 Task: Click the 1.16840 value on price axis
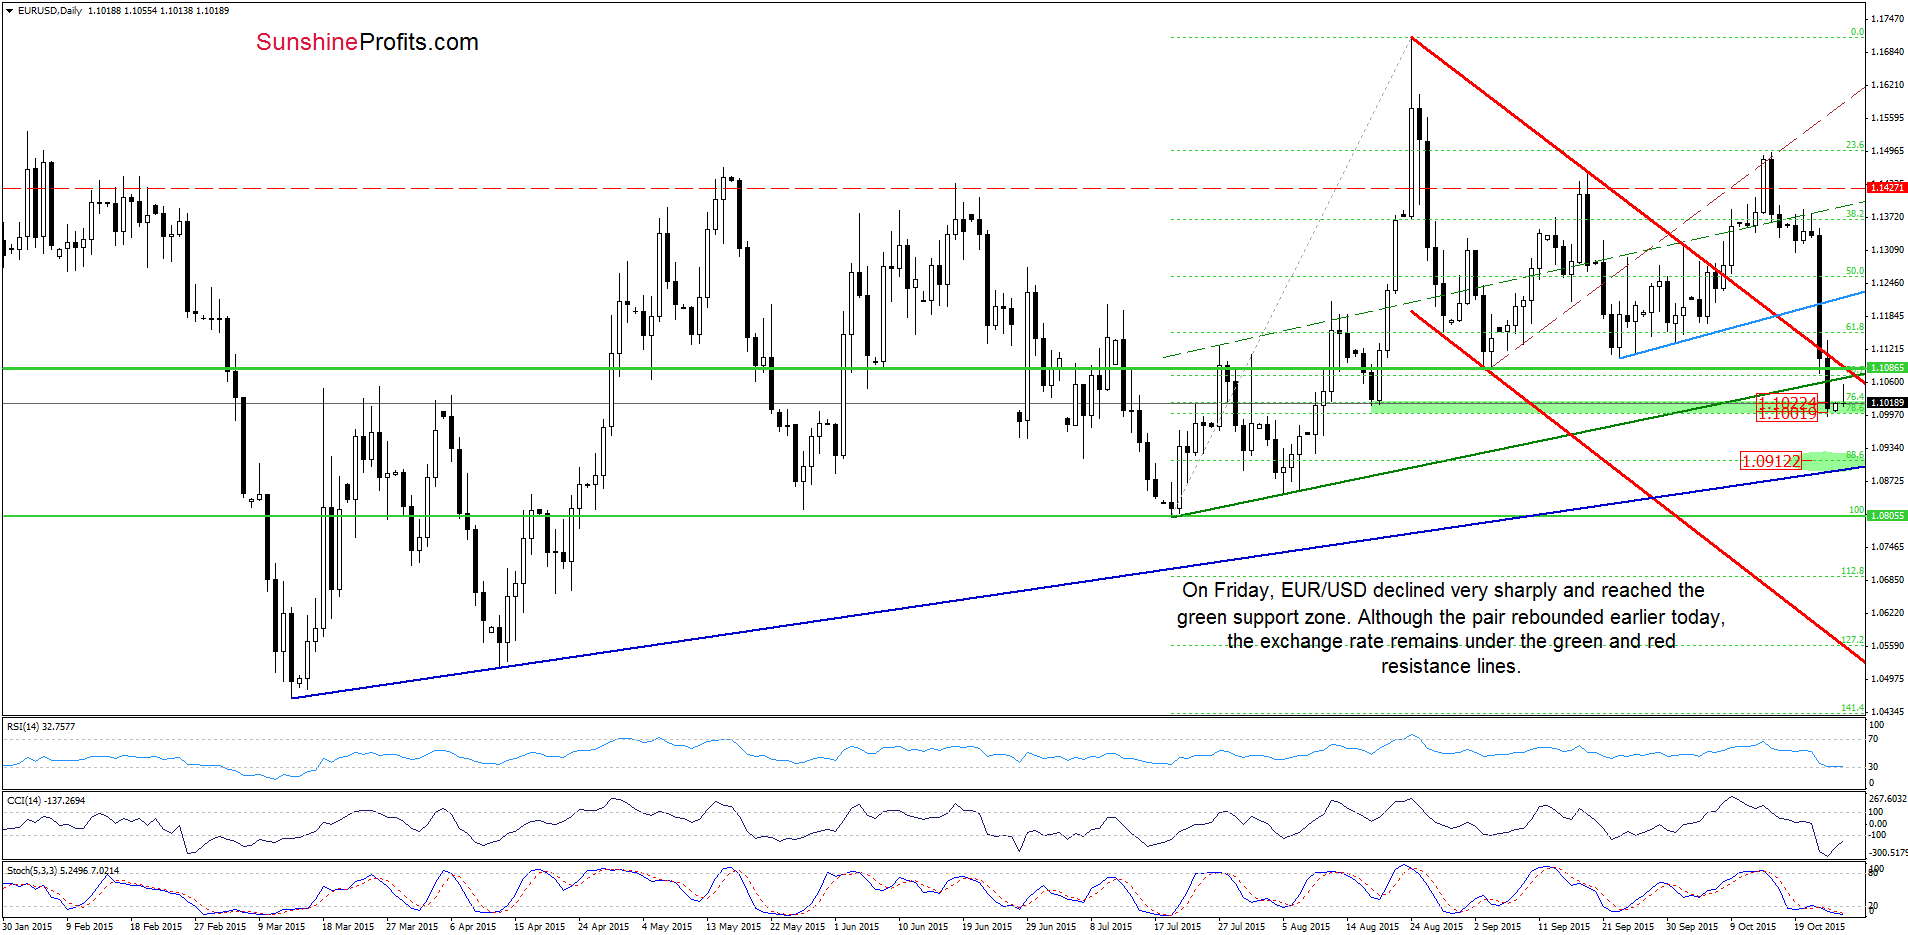click(1887, 52)
